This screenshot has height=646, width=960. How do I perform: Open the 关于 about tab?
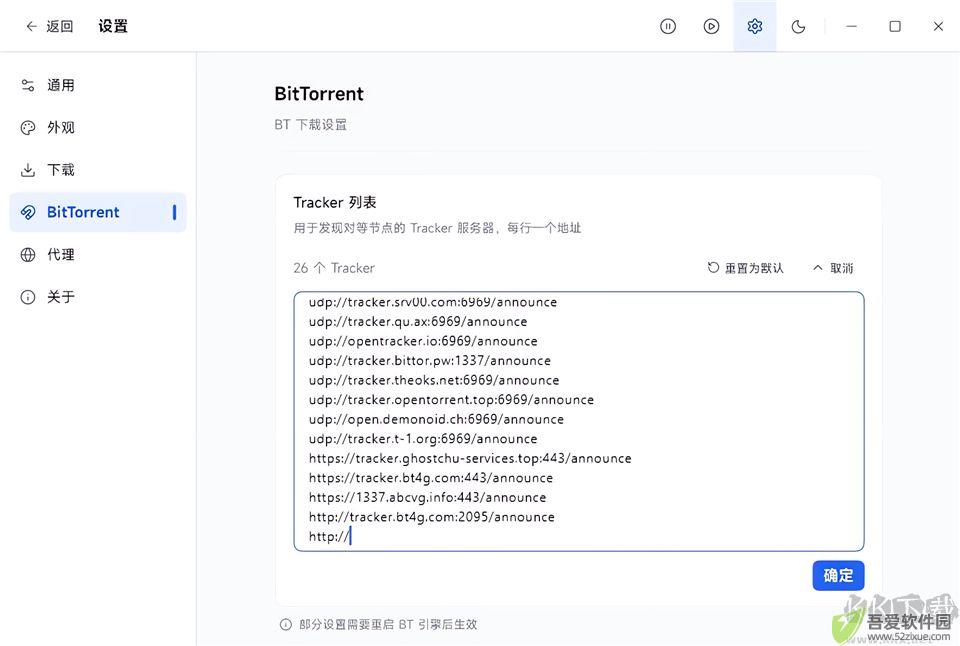point(98,297)
